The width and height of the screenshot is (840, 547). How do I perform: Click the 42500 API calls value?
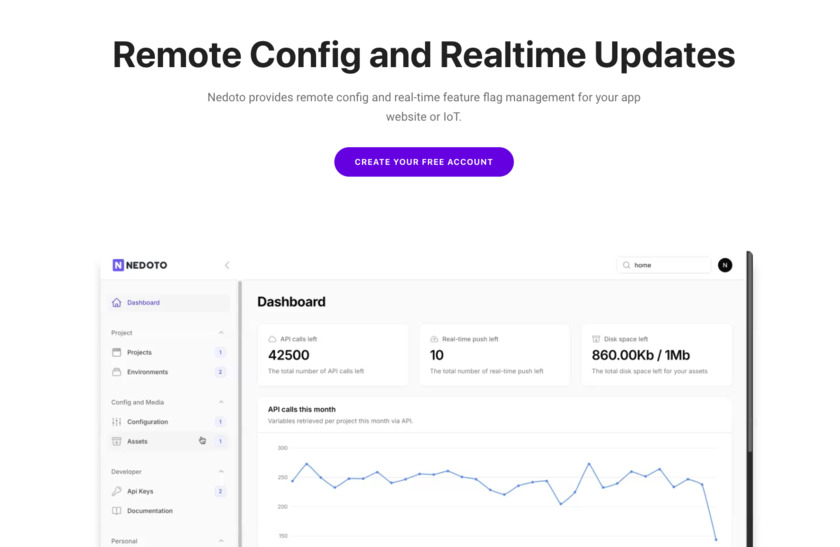[289, 355]
